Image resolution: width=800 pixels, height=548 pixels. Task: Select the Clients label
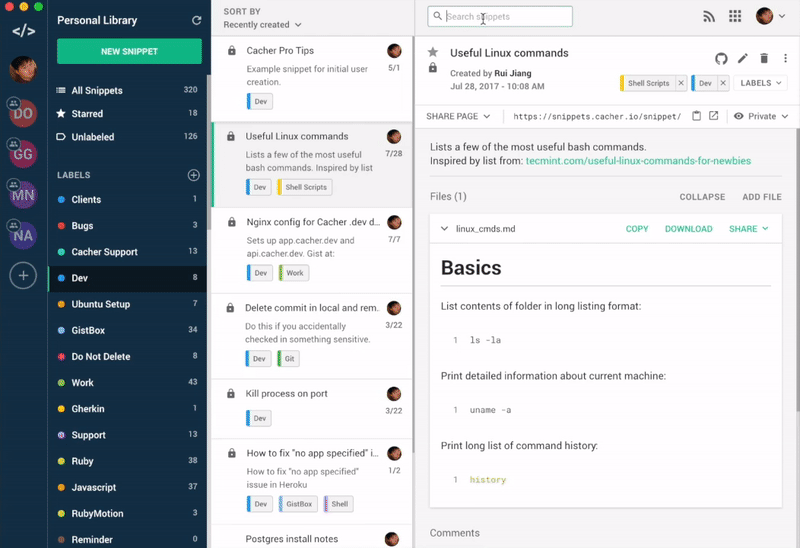click(127, 200)
